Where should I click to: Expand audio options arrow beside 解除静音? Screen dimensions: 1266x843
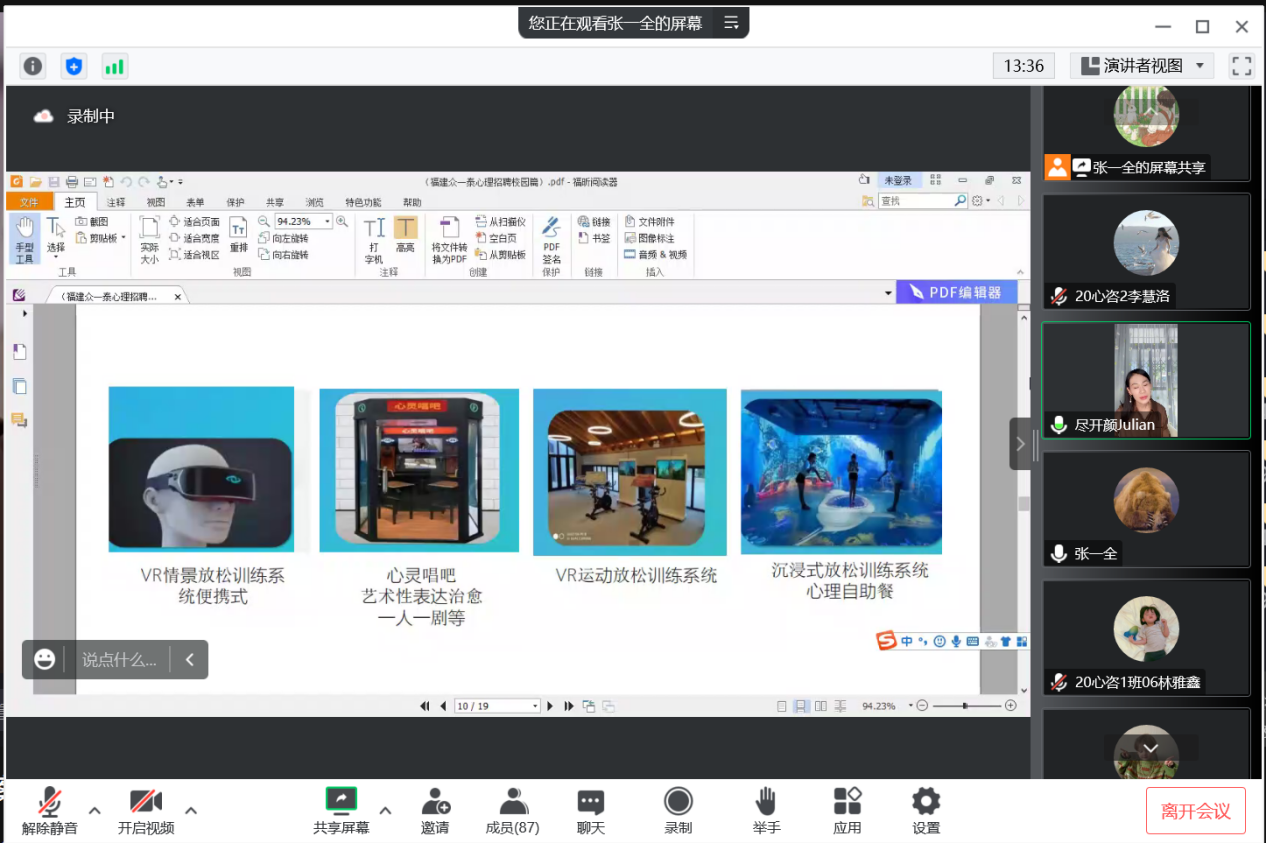95,810
